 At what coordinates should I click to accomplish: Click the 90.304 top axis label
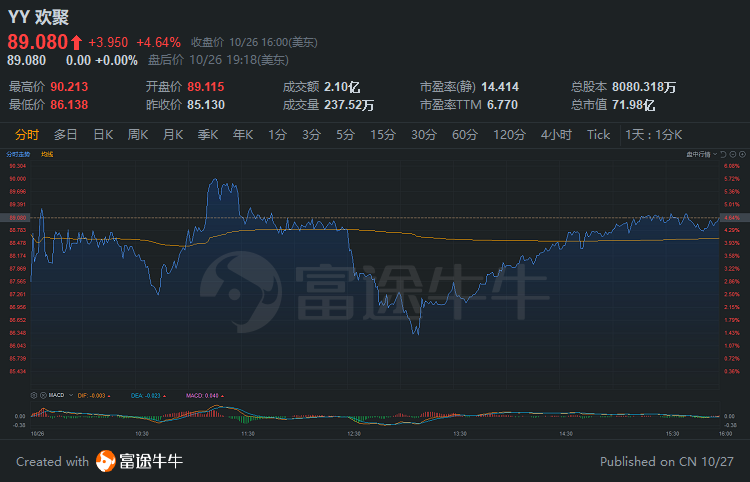tap(18, 166)
